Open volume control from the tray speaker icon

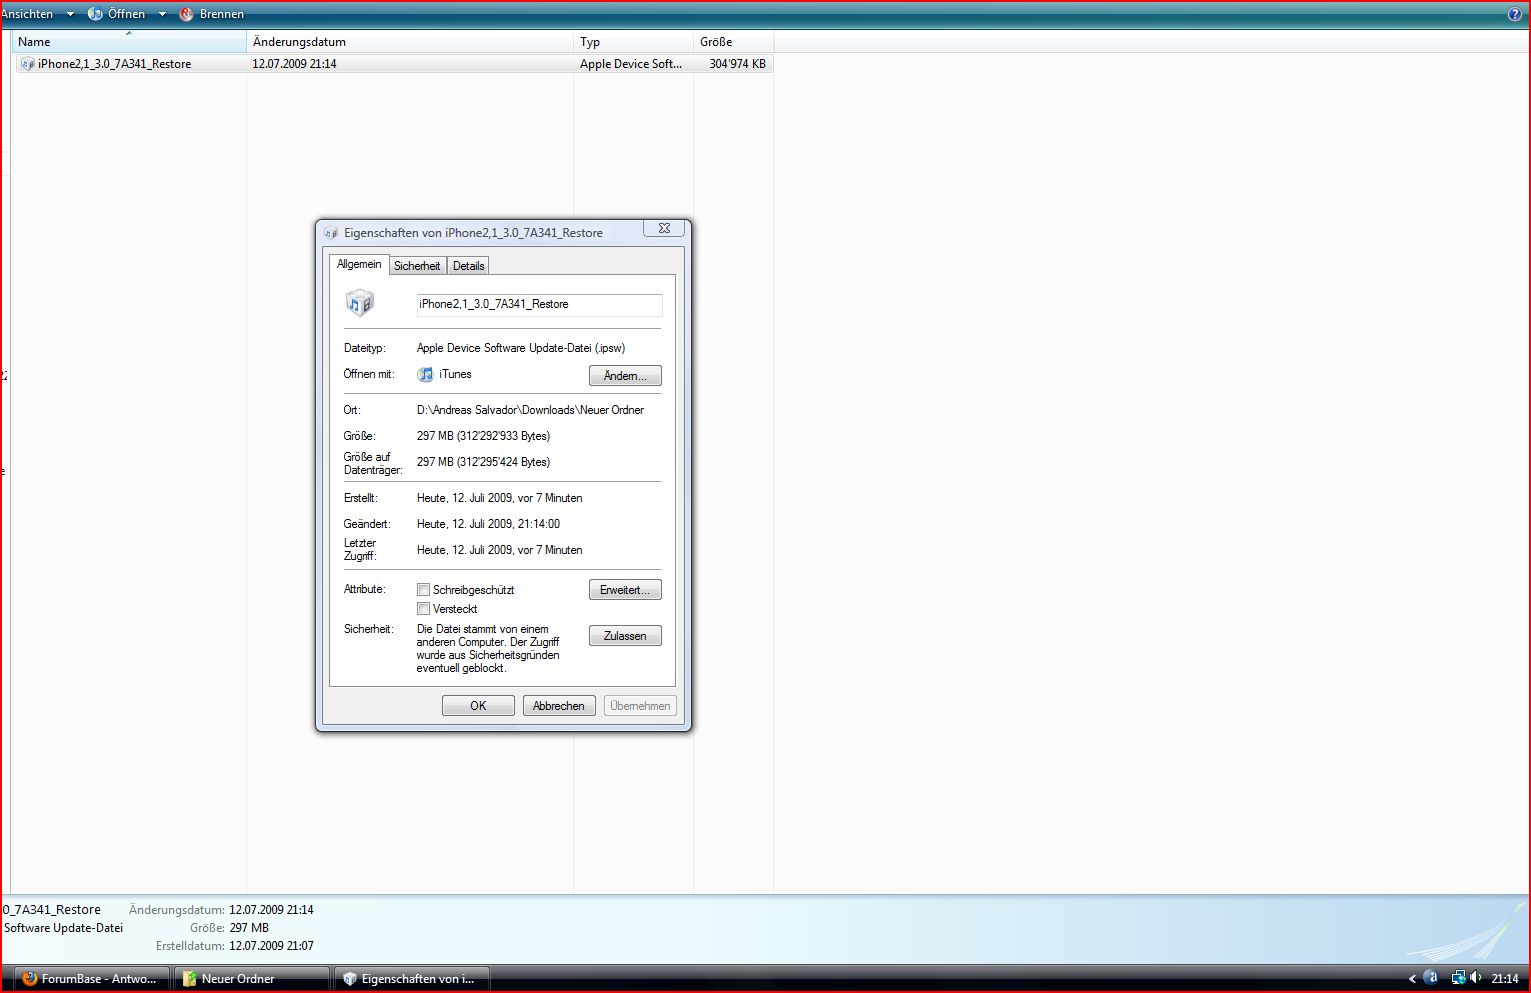click(1476, 978)
